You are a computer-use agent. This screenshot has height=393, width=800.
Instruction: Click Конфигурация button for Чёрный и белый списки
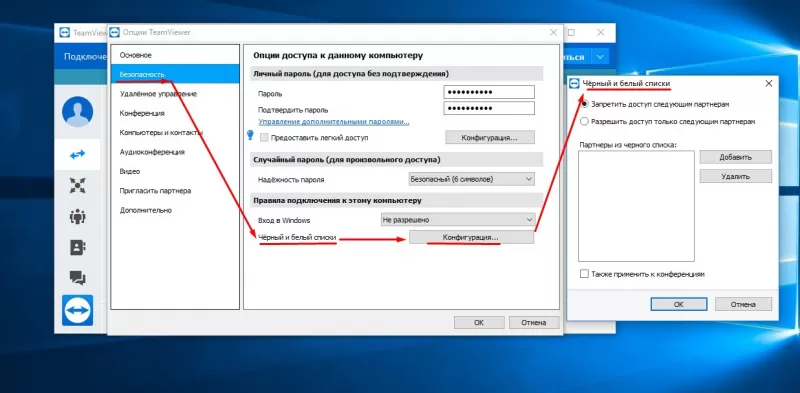click(471, 238)
